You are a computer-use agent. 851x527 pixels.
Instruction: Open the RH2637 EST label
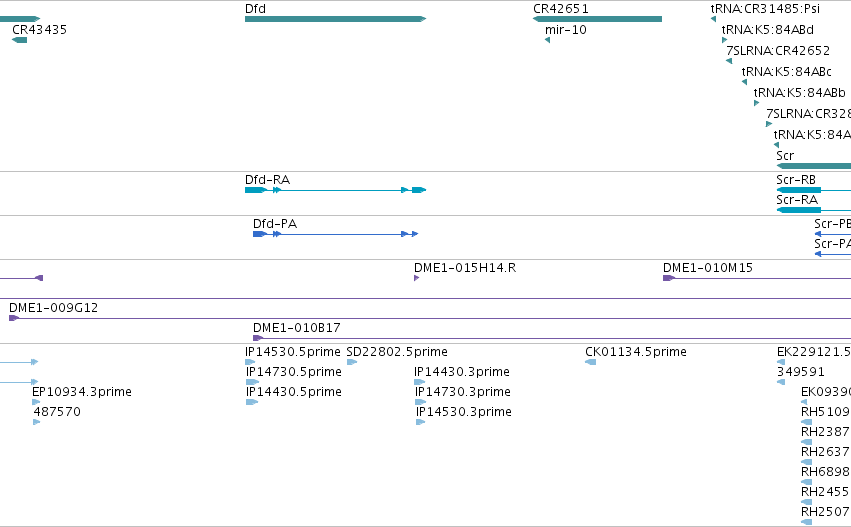pos(825,452)
